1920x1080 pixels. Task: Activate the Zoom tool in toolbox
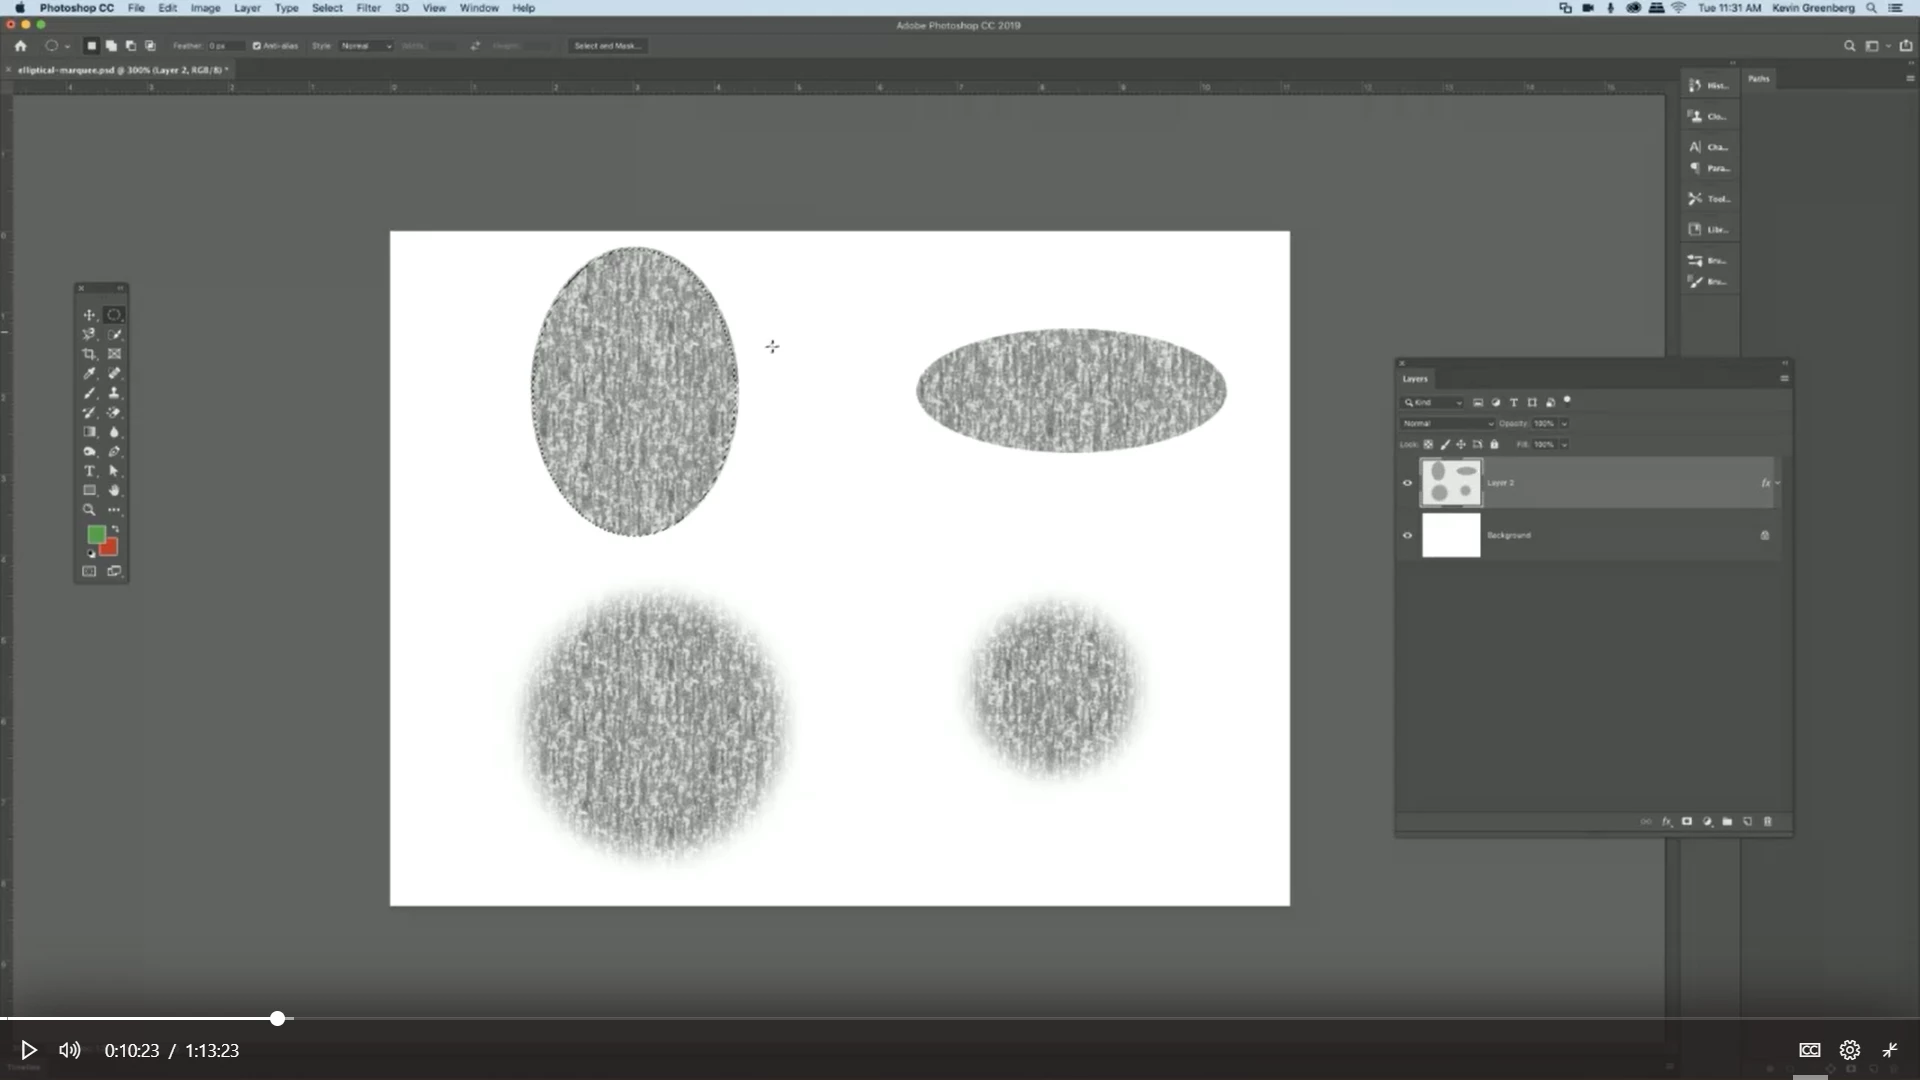click(89, 510)
